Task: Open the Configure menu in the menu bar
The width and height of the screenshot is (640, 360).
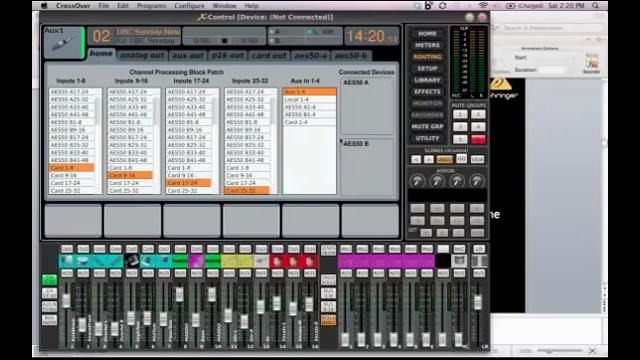Action: point(189,6)
